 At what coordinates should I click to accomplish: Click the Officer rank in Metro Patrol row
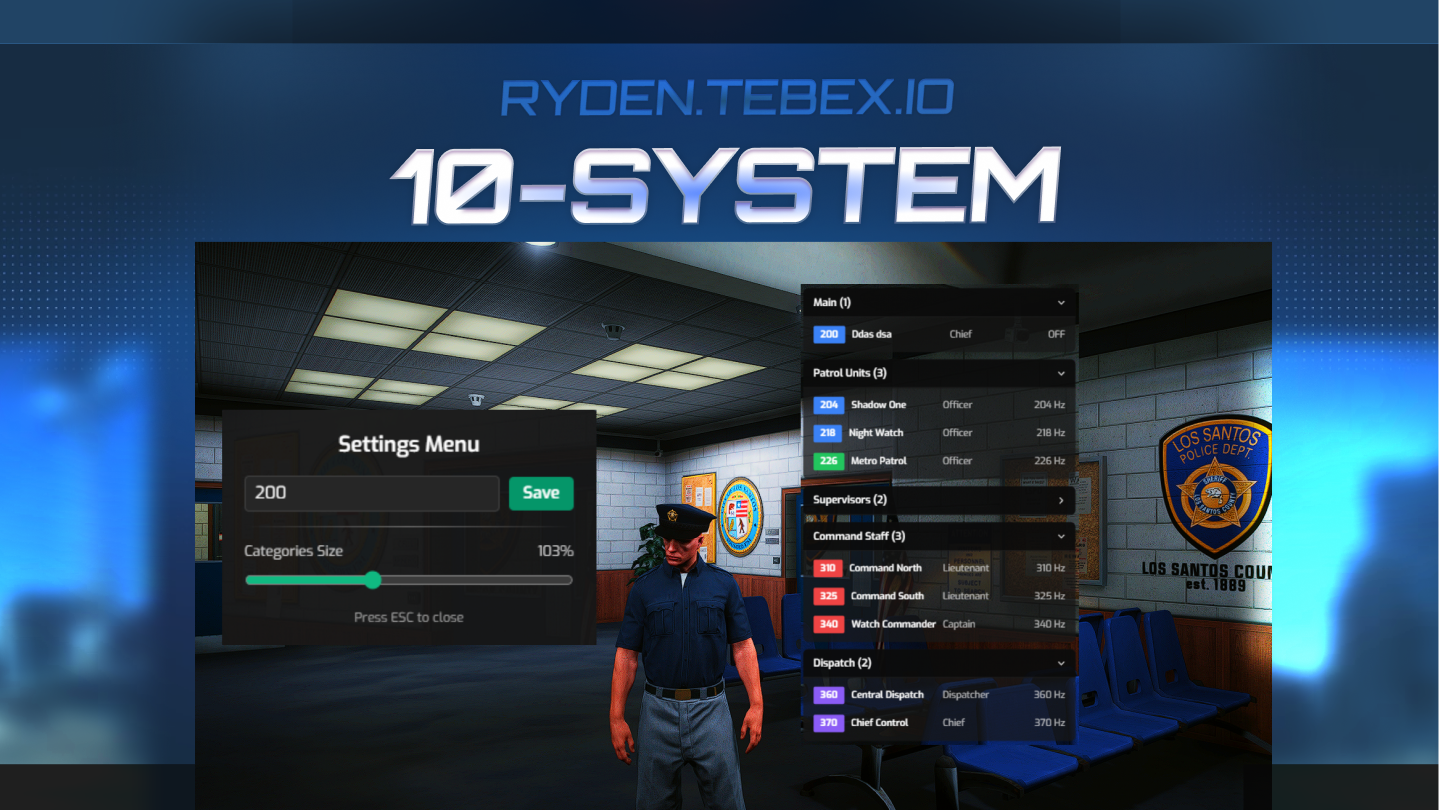point(958,461)
